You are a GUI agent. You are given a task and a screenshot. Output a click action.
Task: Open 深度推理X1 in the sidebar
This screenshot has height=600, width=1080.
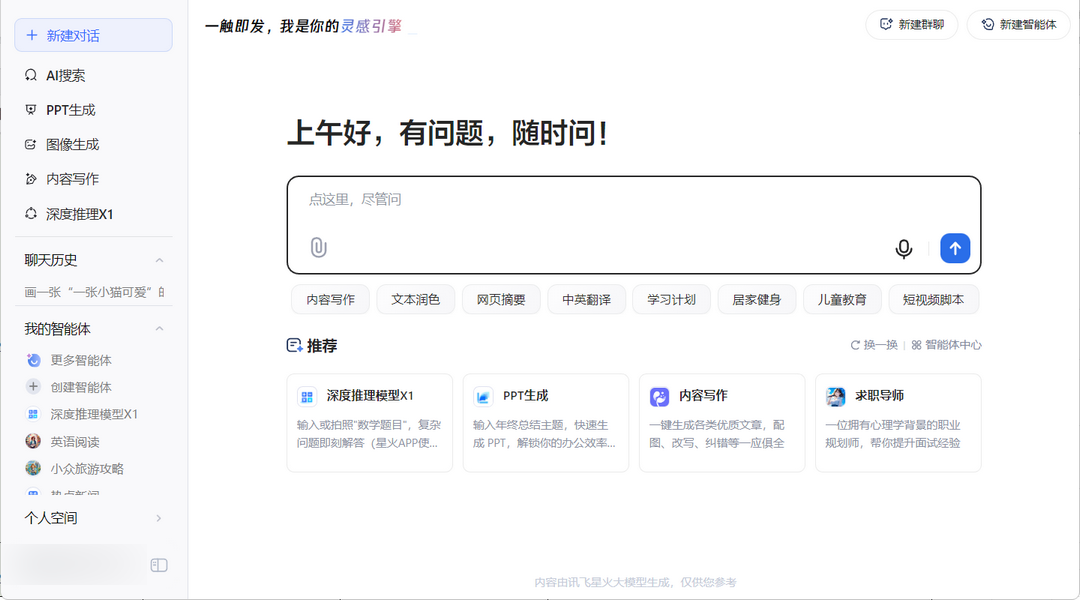[79, 214]
